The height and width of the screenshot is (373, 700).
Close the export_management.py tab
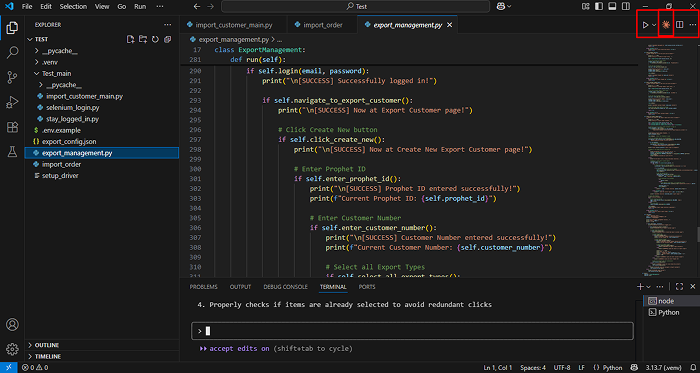click(x=450, y=25)
